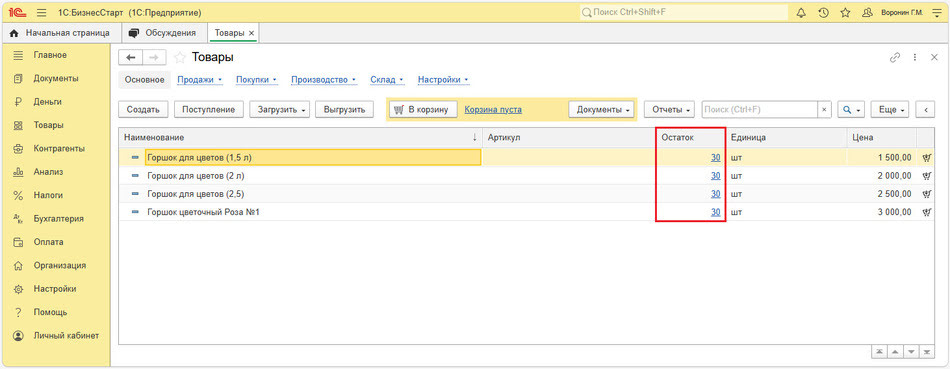
Task: Click the В корзину button
Action: (423, 110)
